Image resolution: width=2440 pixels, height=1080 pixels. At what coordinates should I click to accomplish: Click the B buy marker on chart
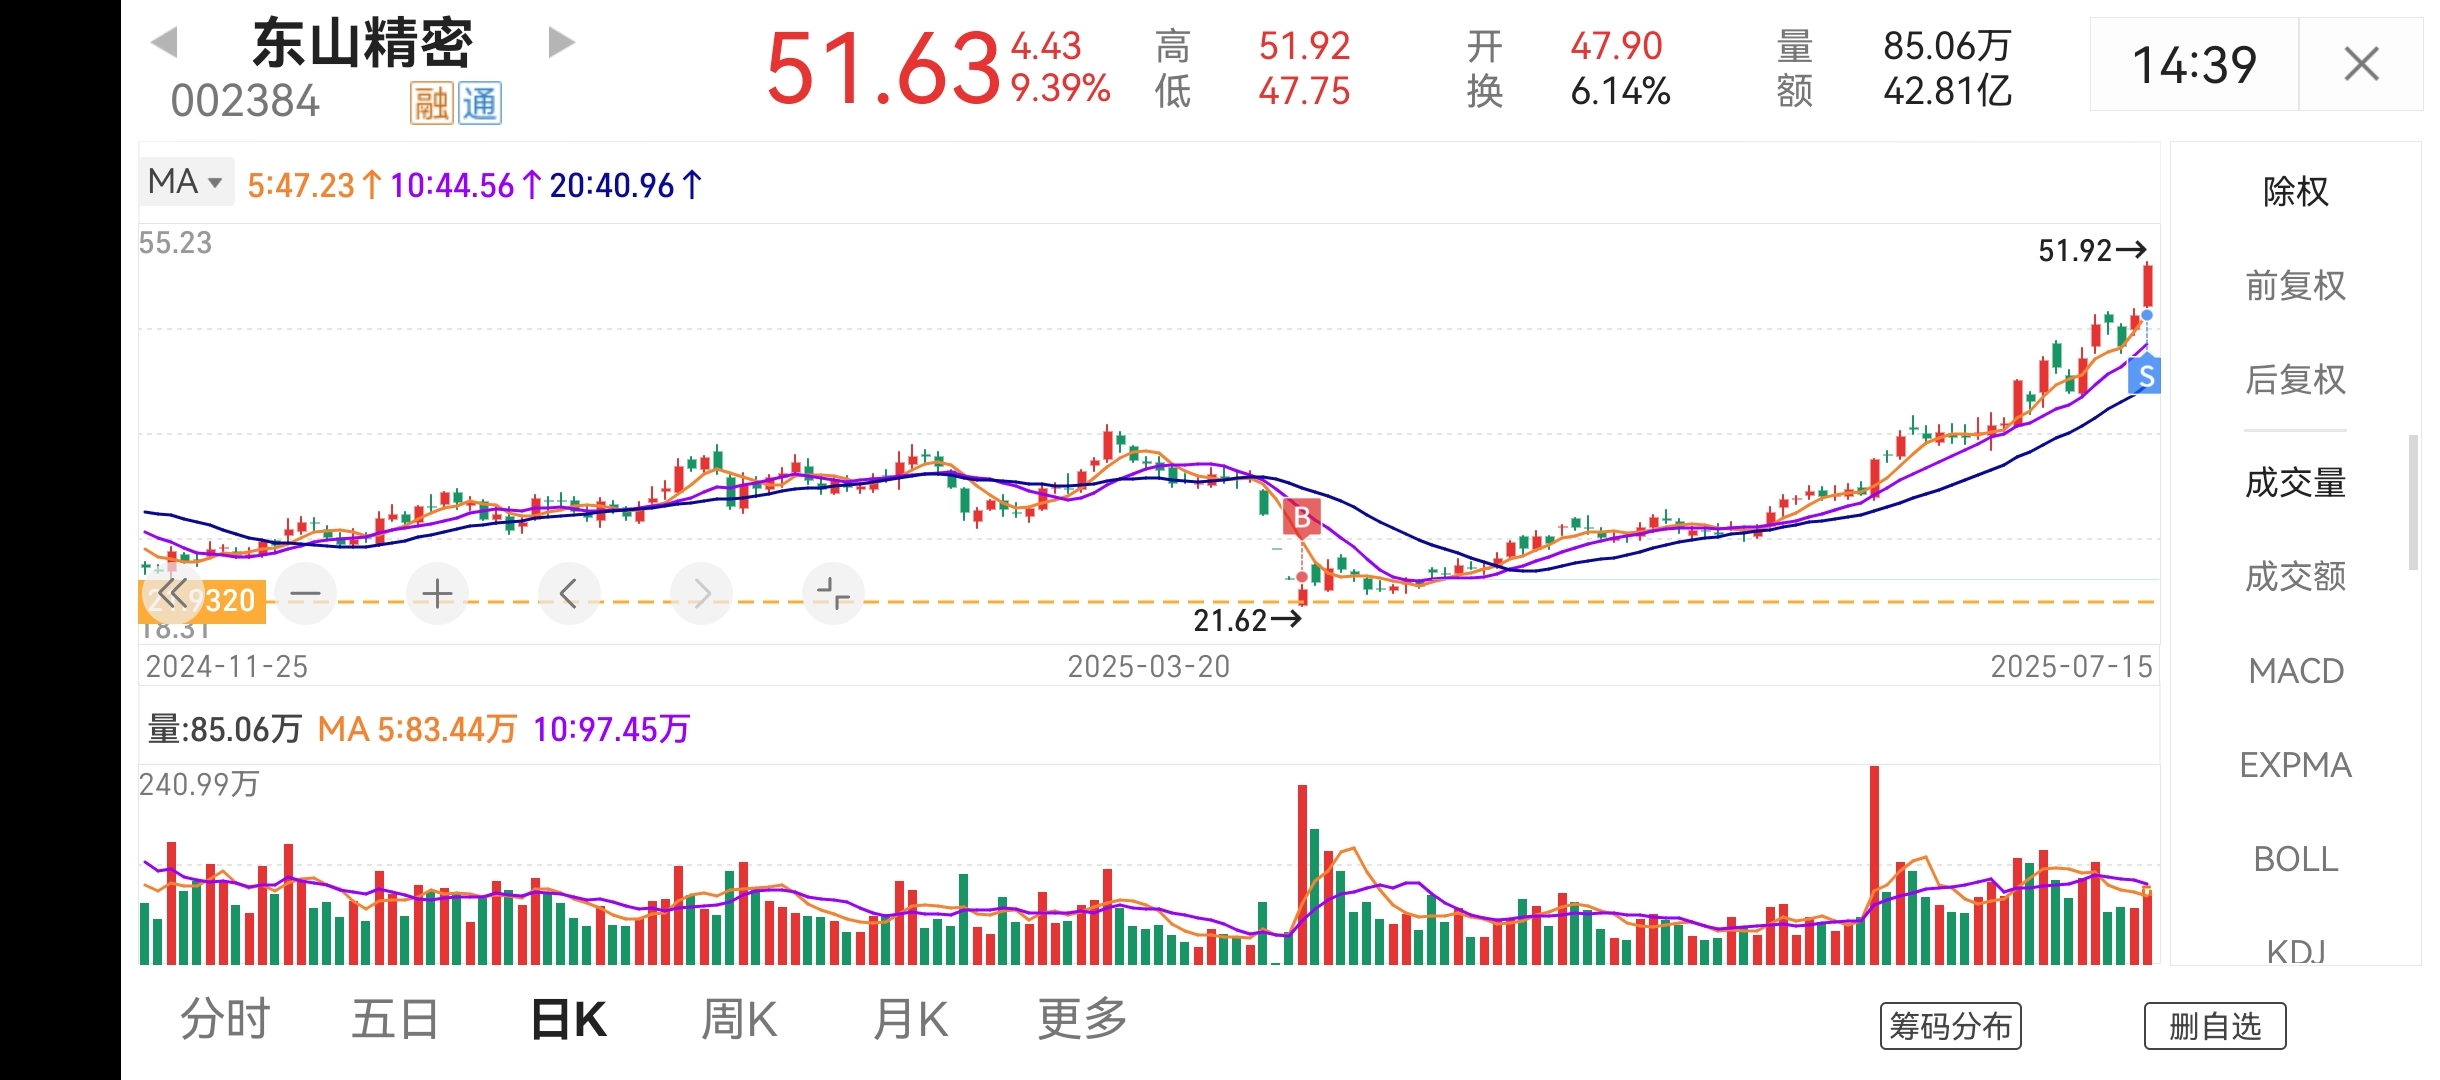click(1302, 517)
